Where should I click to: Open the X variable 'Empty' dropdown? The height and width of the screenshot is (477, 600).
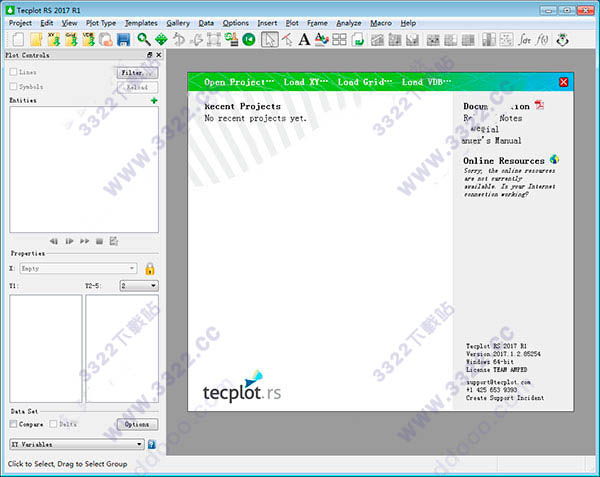coord(78,269)
